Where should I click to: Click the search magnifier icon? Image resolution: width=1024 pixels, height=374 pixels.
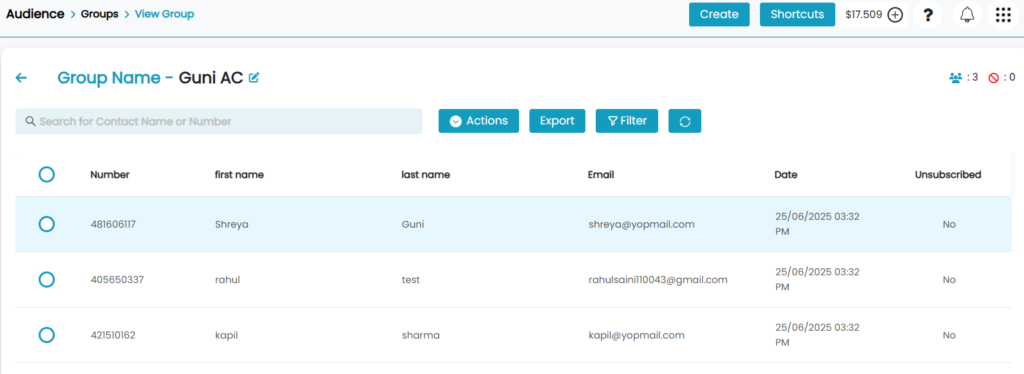(30, 121)
